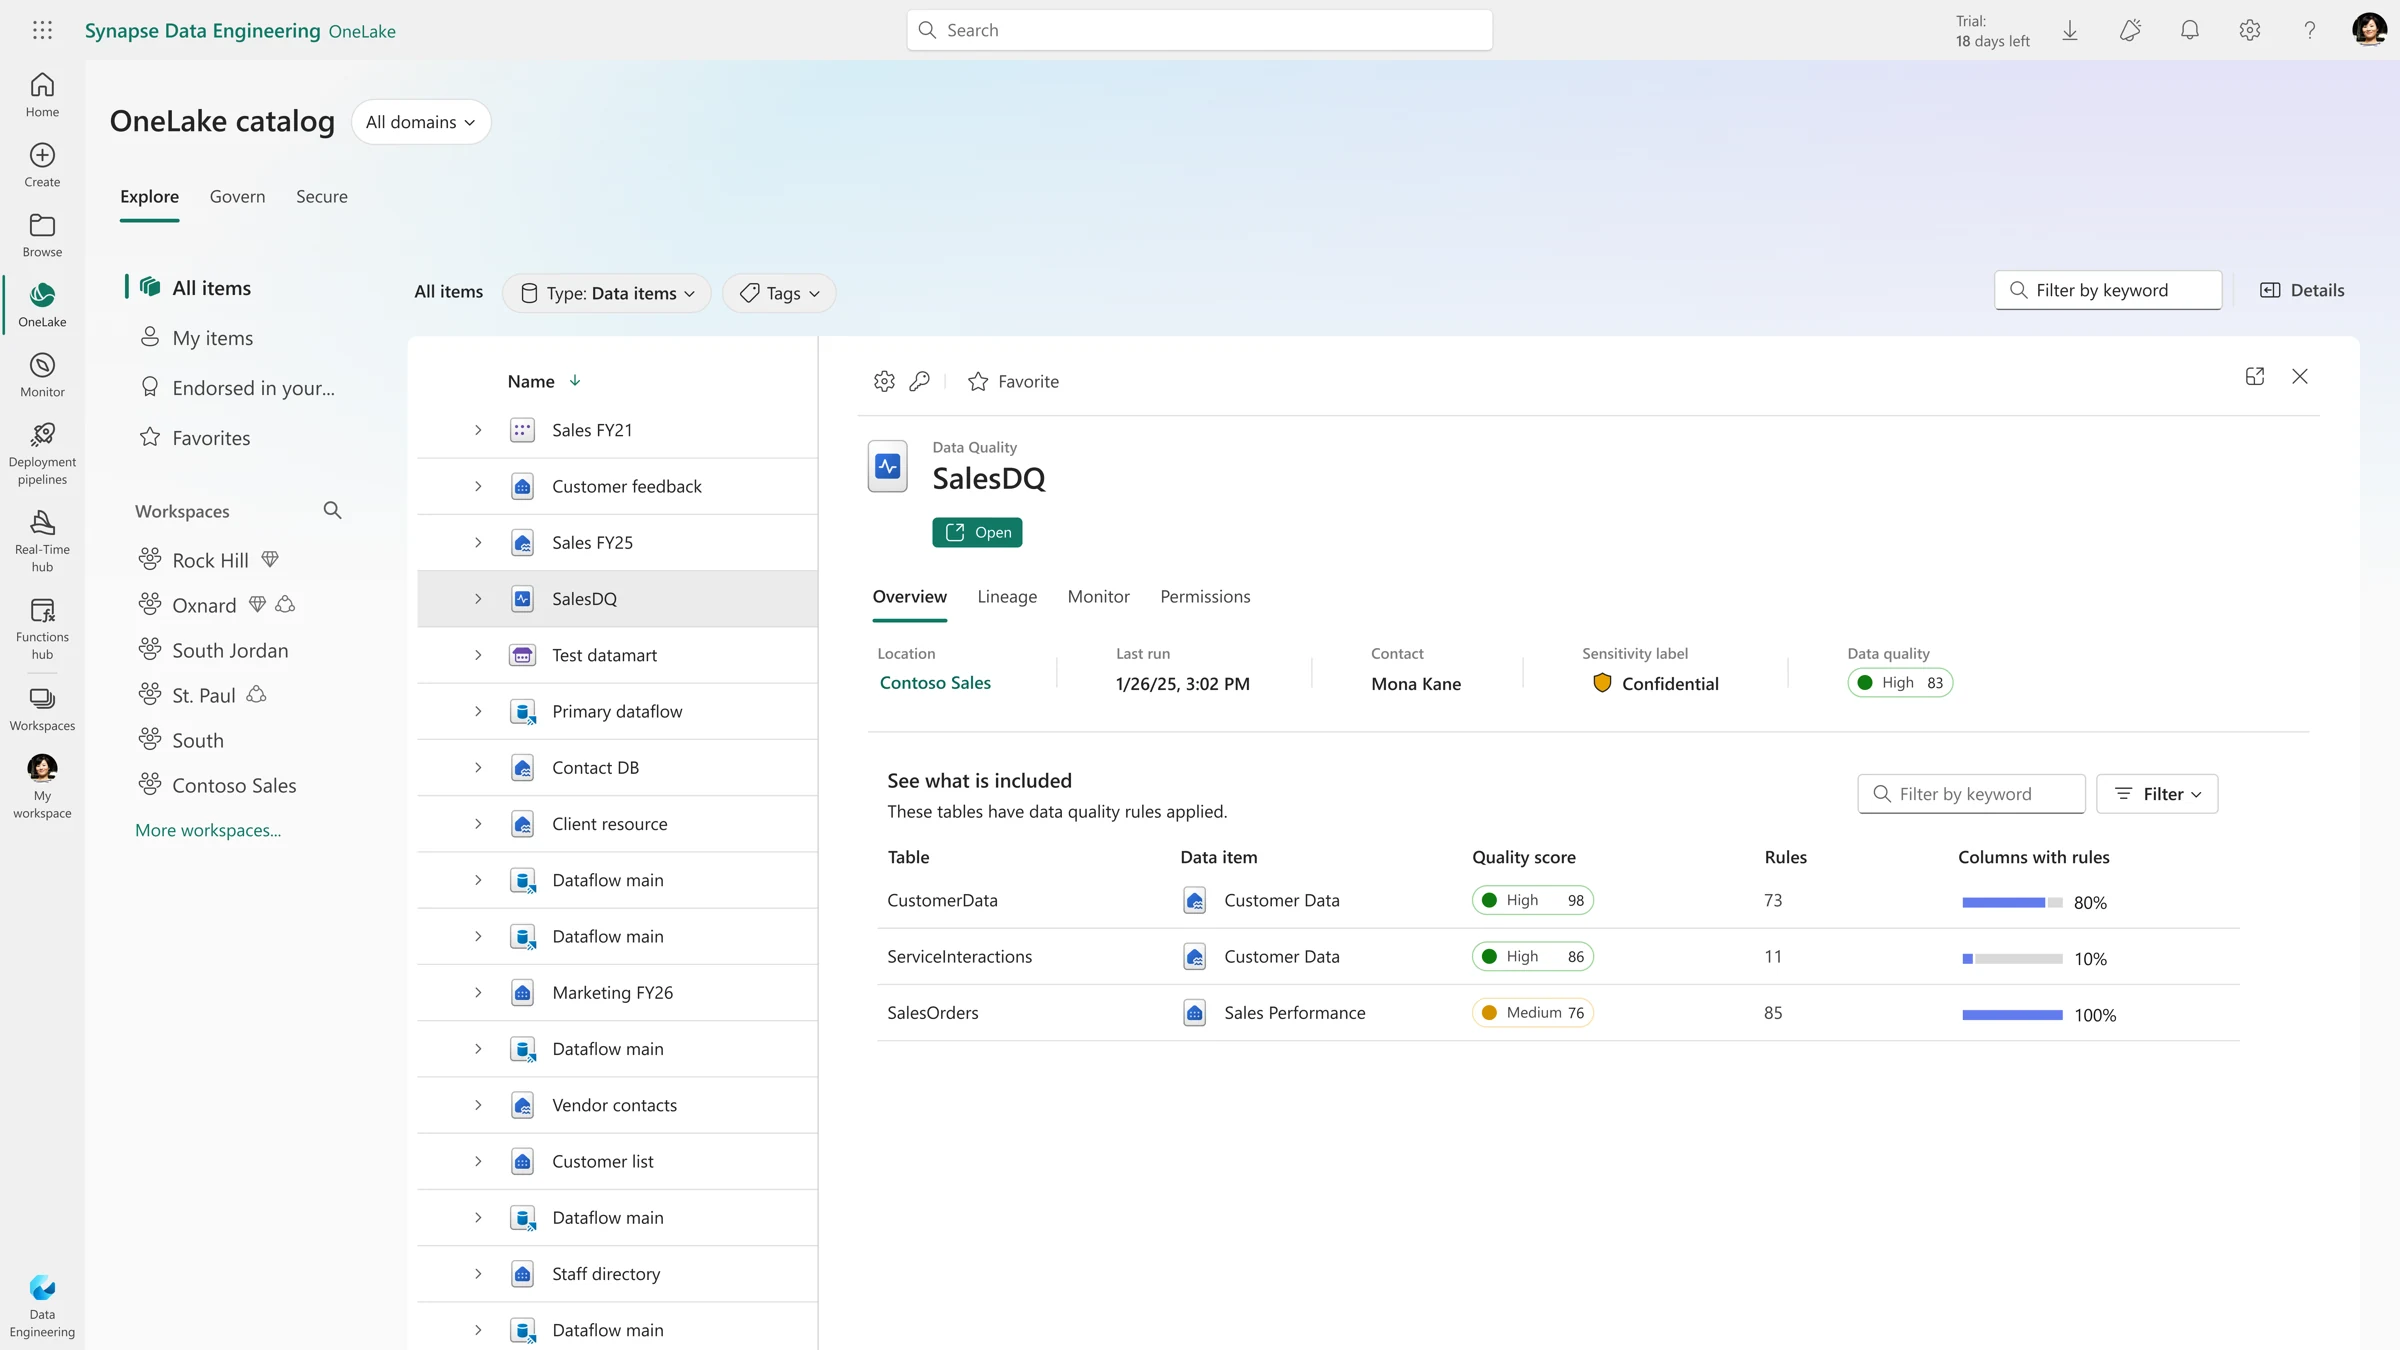Open notifications bell icon
This screenshot has height=1350, width=2400.
point(2190,30)
